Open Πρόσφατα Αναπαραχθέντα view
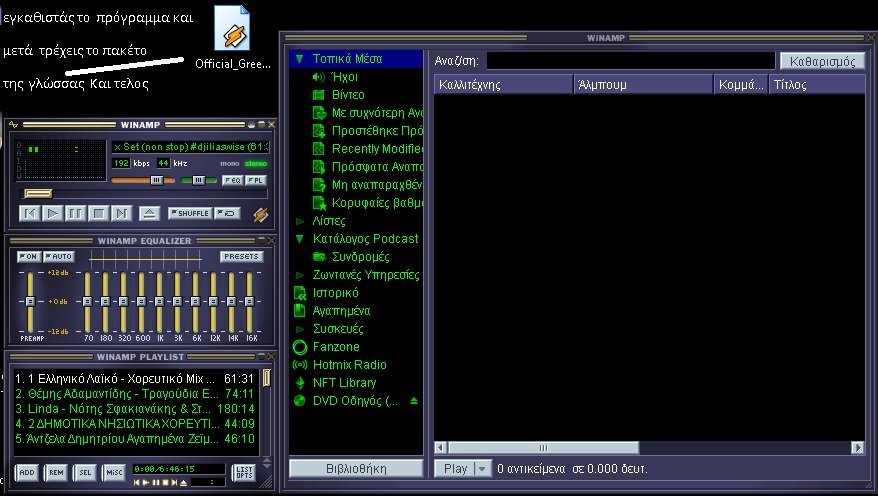 [x=368, y=166]
